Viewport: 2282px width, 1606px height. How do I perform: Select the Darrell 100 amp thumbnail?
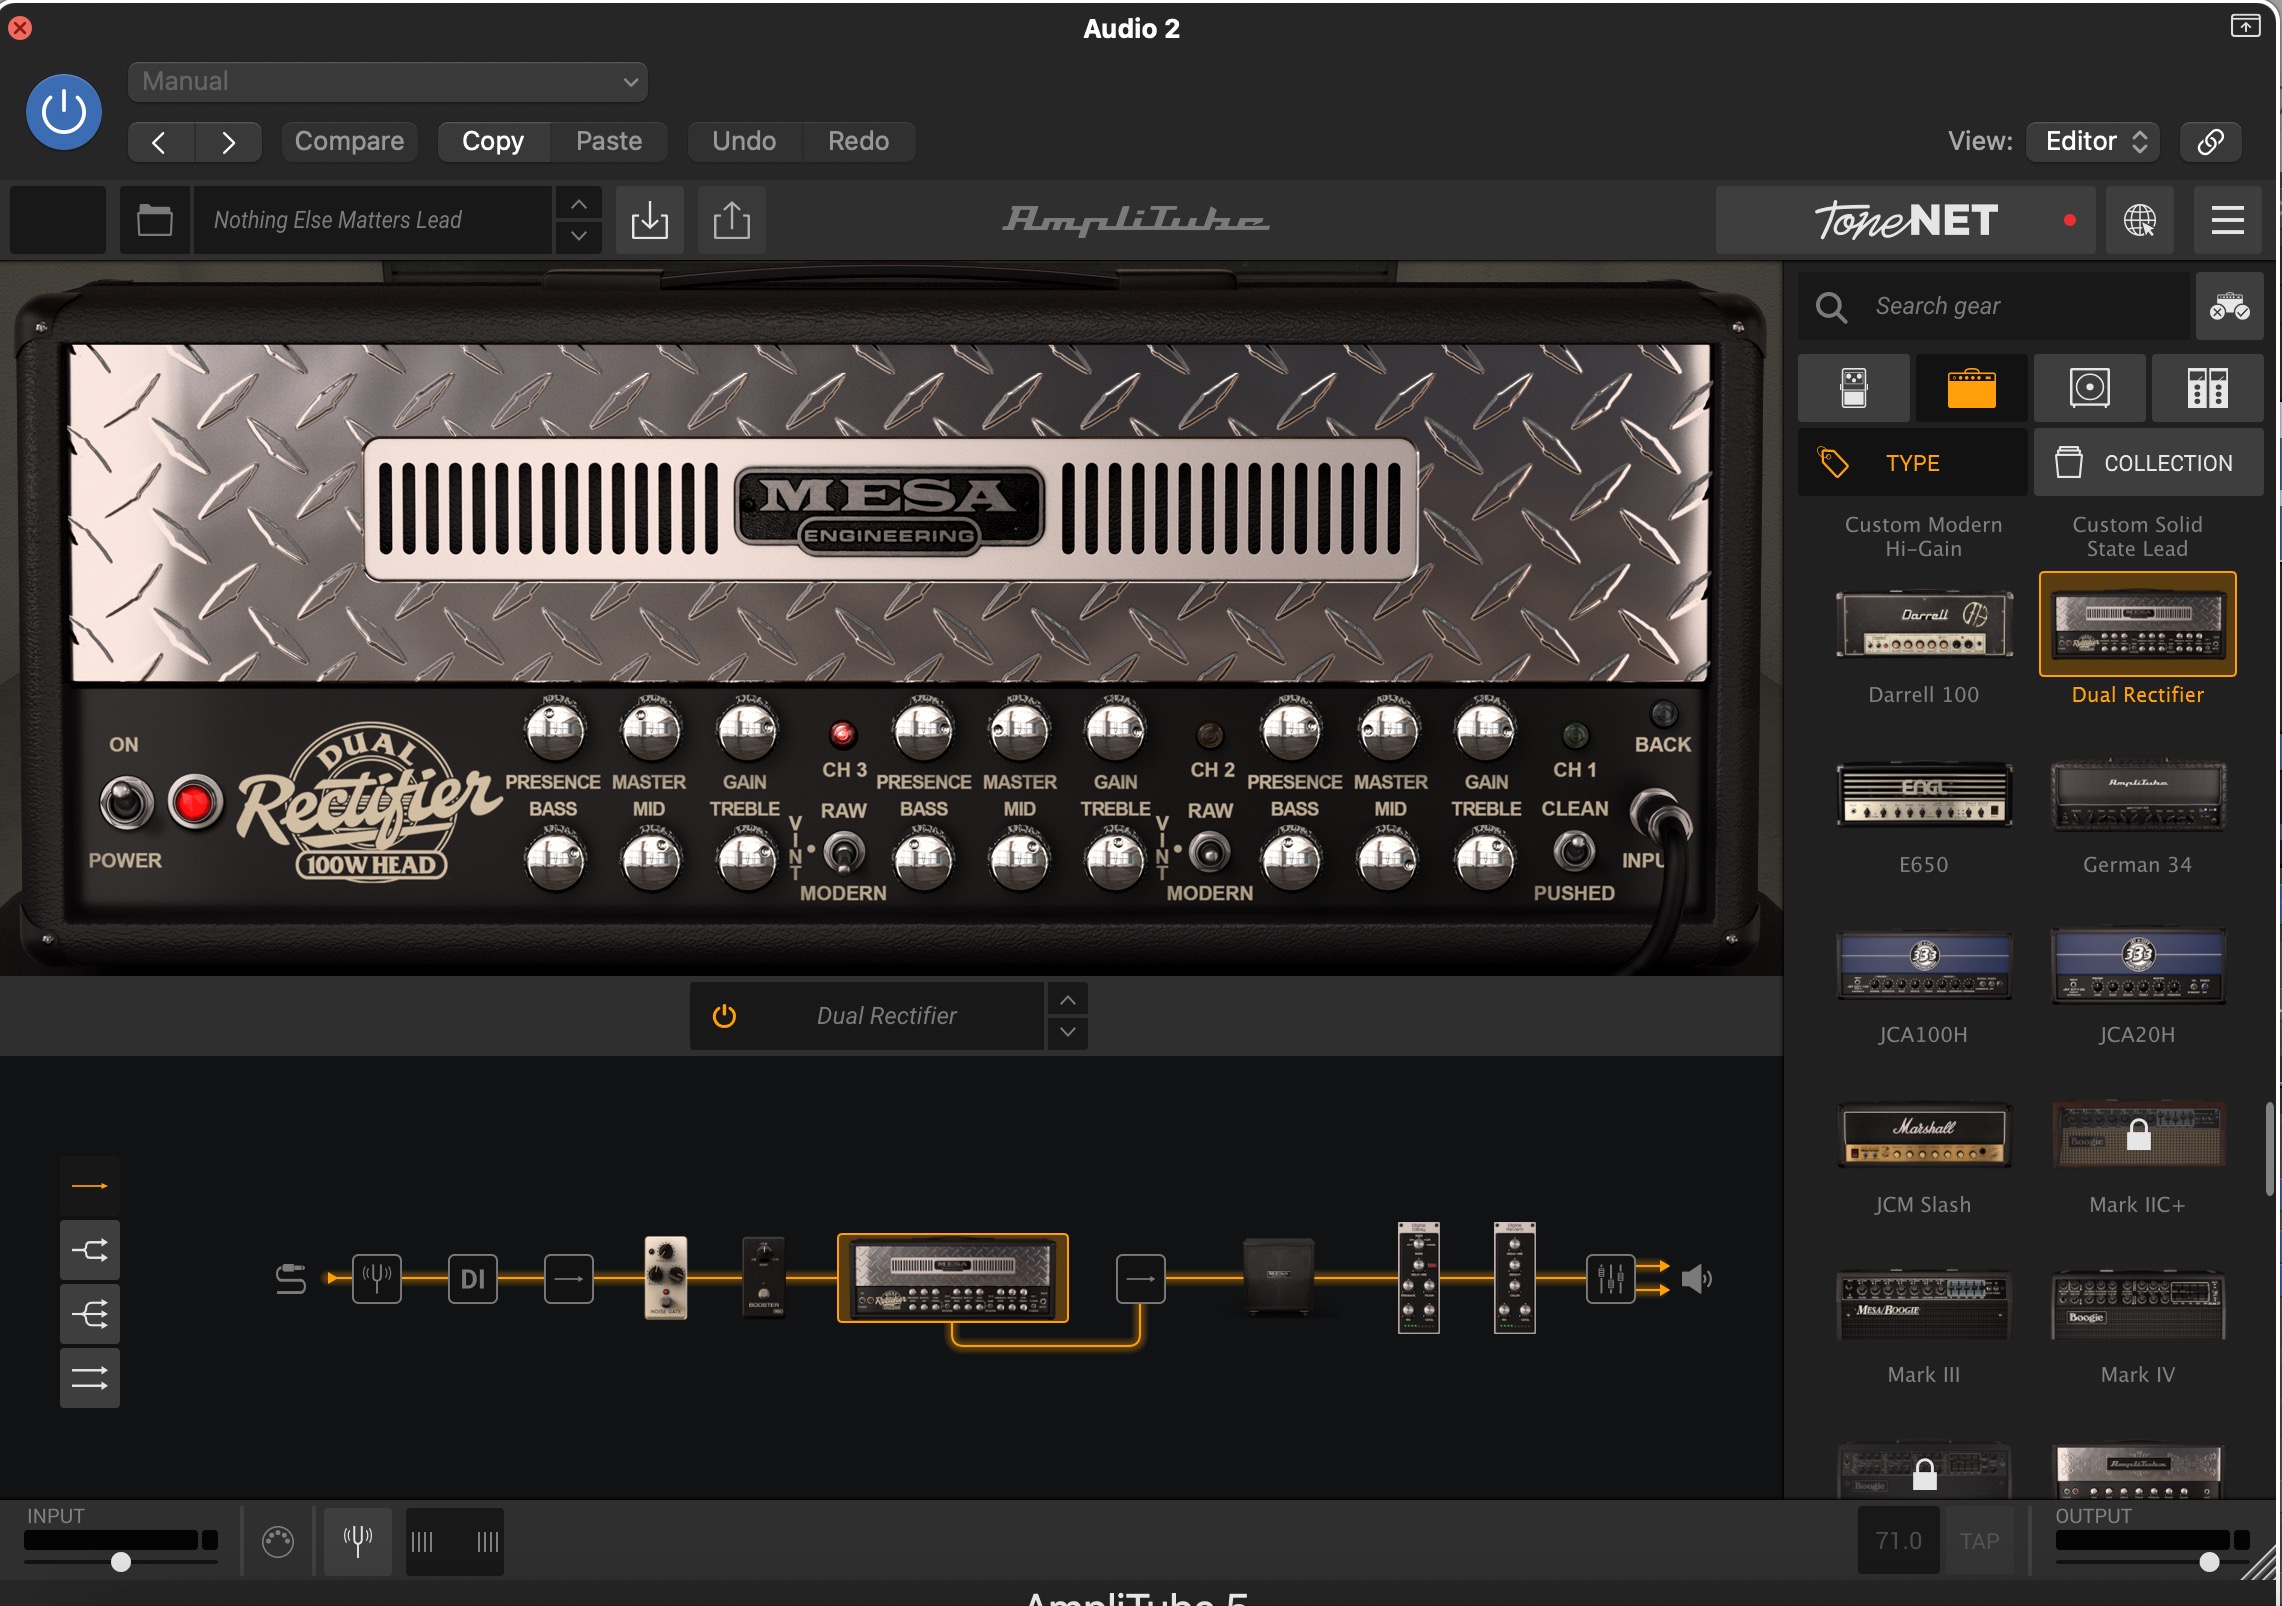(1924, 625)
